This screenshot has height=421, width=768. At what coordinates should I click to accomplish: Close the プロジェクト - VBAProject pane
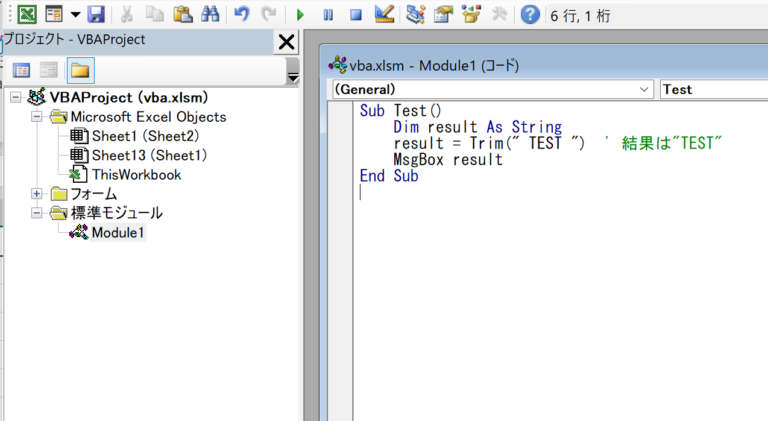tap(287, 42)
